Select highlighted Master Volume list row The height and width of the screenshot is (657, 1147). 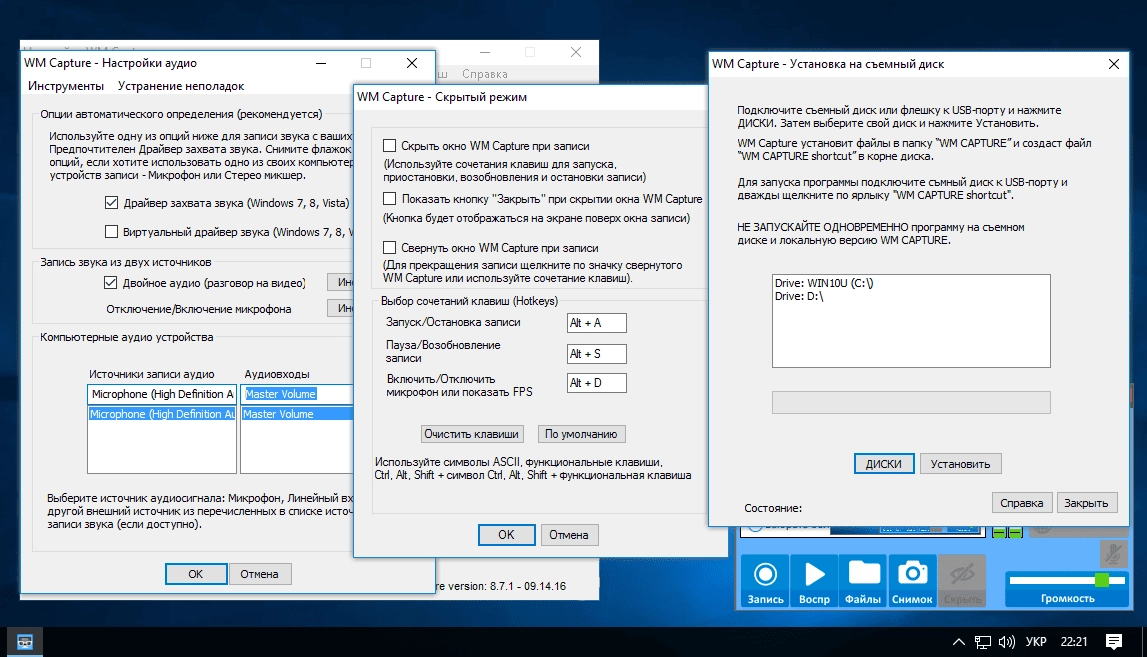click(296, 414)
